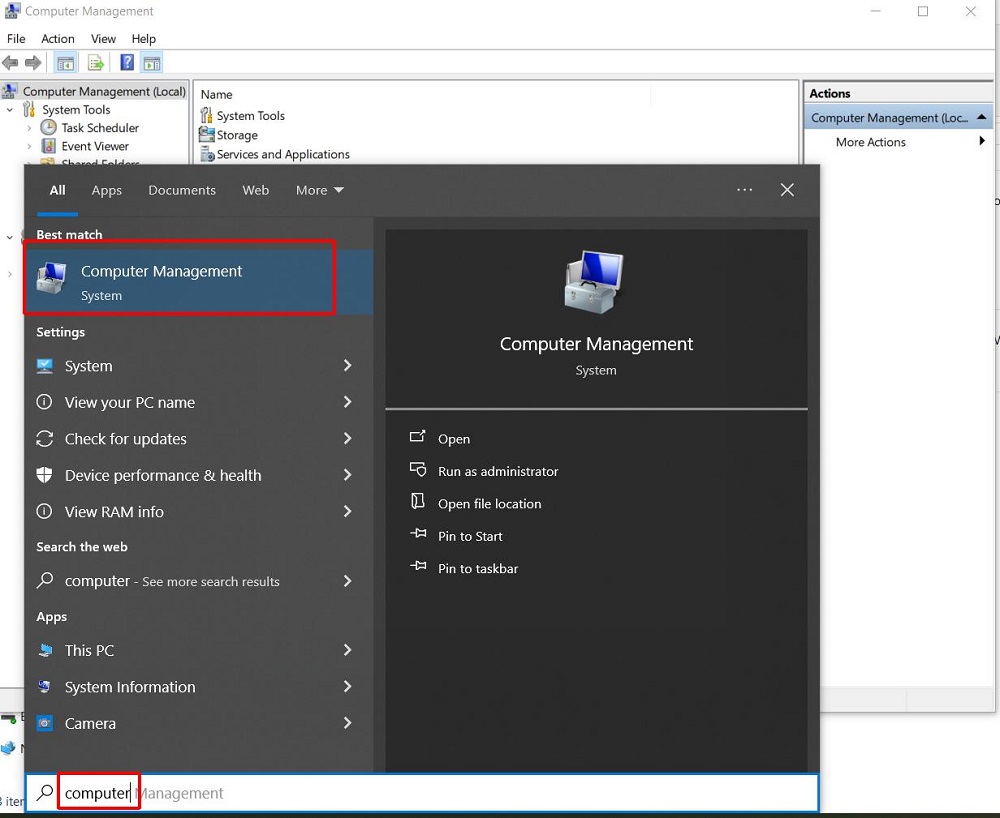This screenshot has height=818, width=1000.
Task: Toggle the Show/Hide Console Tree icon
Action: click(x=65, y=63)
